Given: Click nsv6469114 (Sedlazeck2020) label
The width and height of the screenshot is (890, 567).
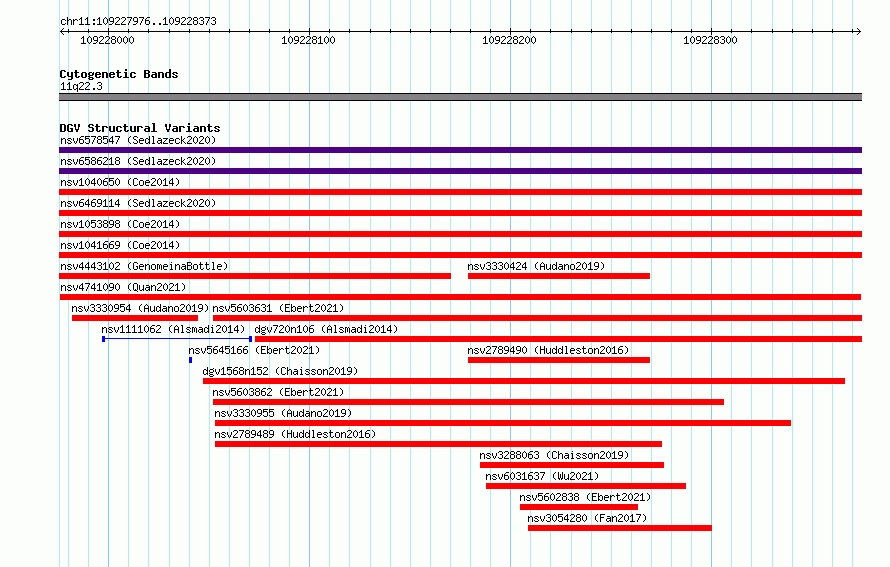Looking at the screenshot, I should (138, 203).
